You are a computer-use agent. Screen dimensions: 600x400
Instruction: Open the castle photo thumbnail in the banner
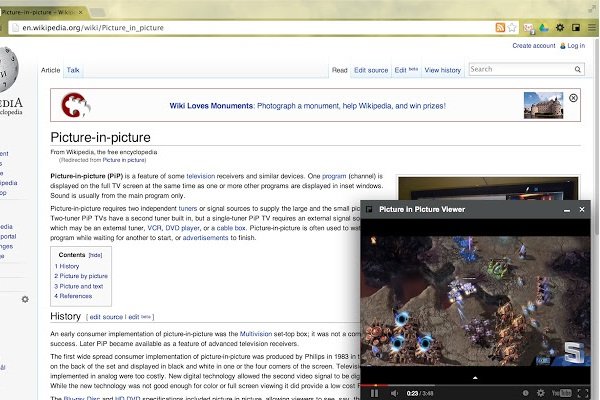point(543,105)
